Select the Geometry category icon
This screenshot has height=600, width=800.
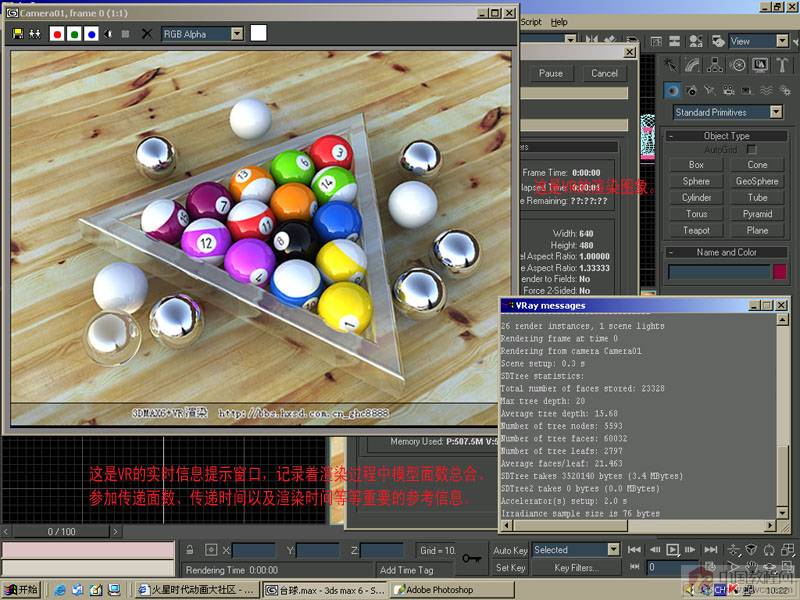[x=672, y=91]
